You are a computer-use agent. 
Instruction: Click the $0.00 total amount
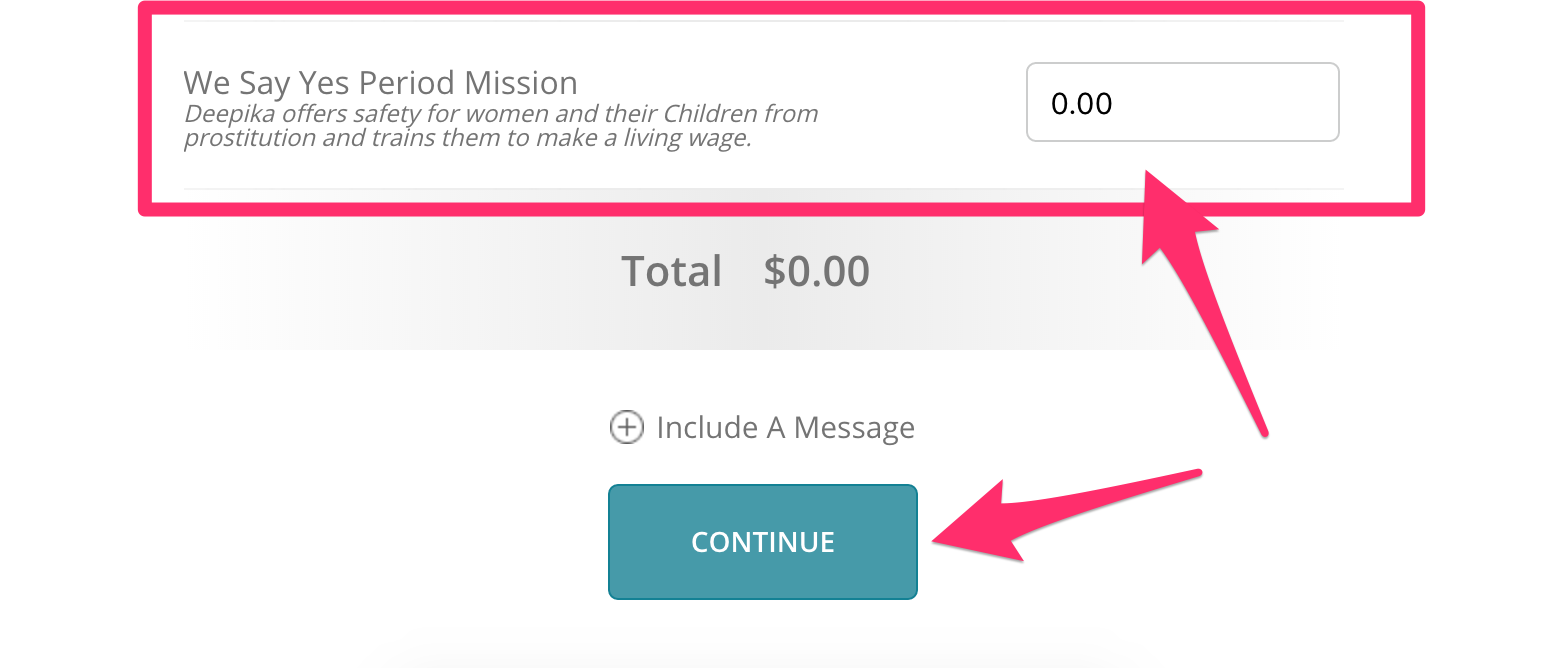coord(816,271)
